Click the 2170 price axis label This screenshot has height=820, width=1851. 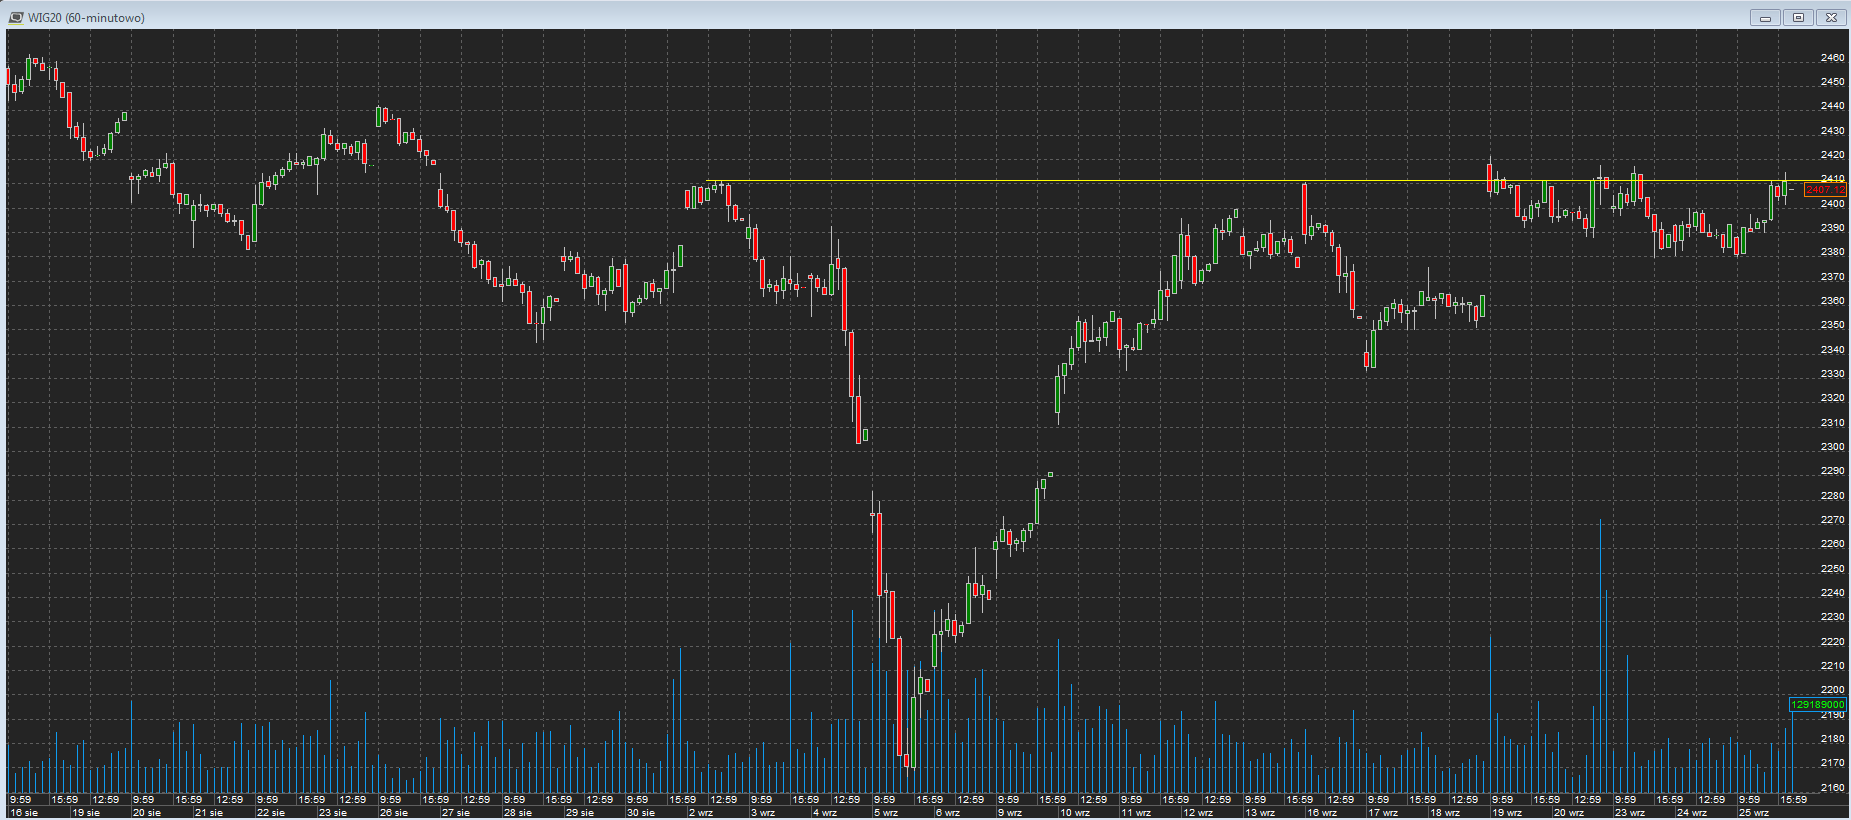[x=1833, y=763]
